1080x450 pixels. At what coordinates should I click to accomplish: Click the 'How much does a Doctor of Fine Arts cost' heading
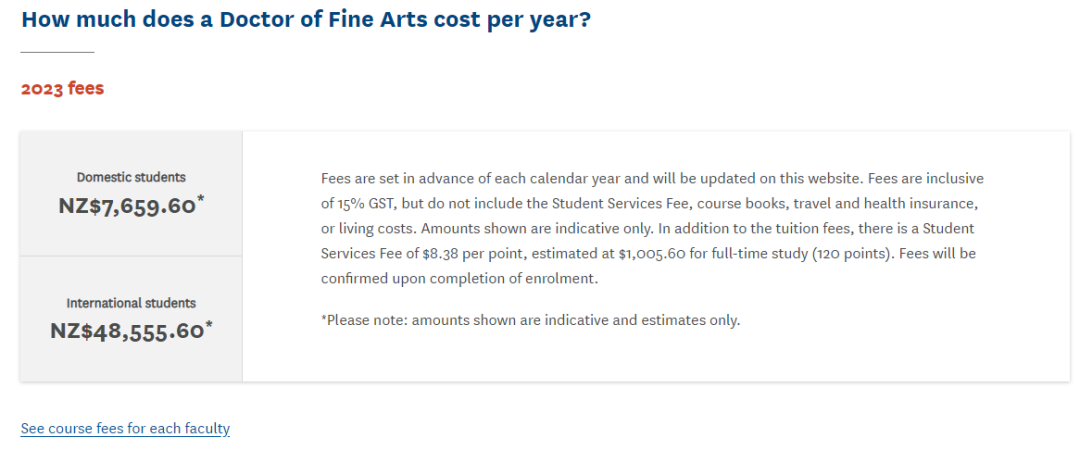point(306,19)
